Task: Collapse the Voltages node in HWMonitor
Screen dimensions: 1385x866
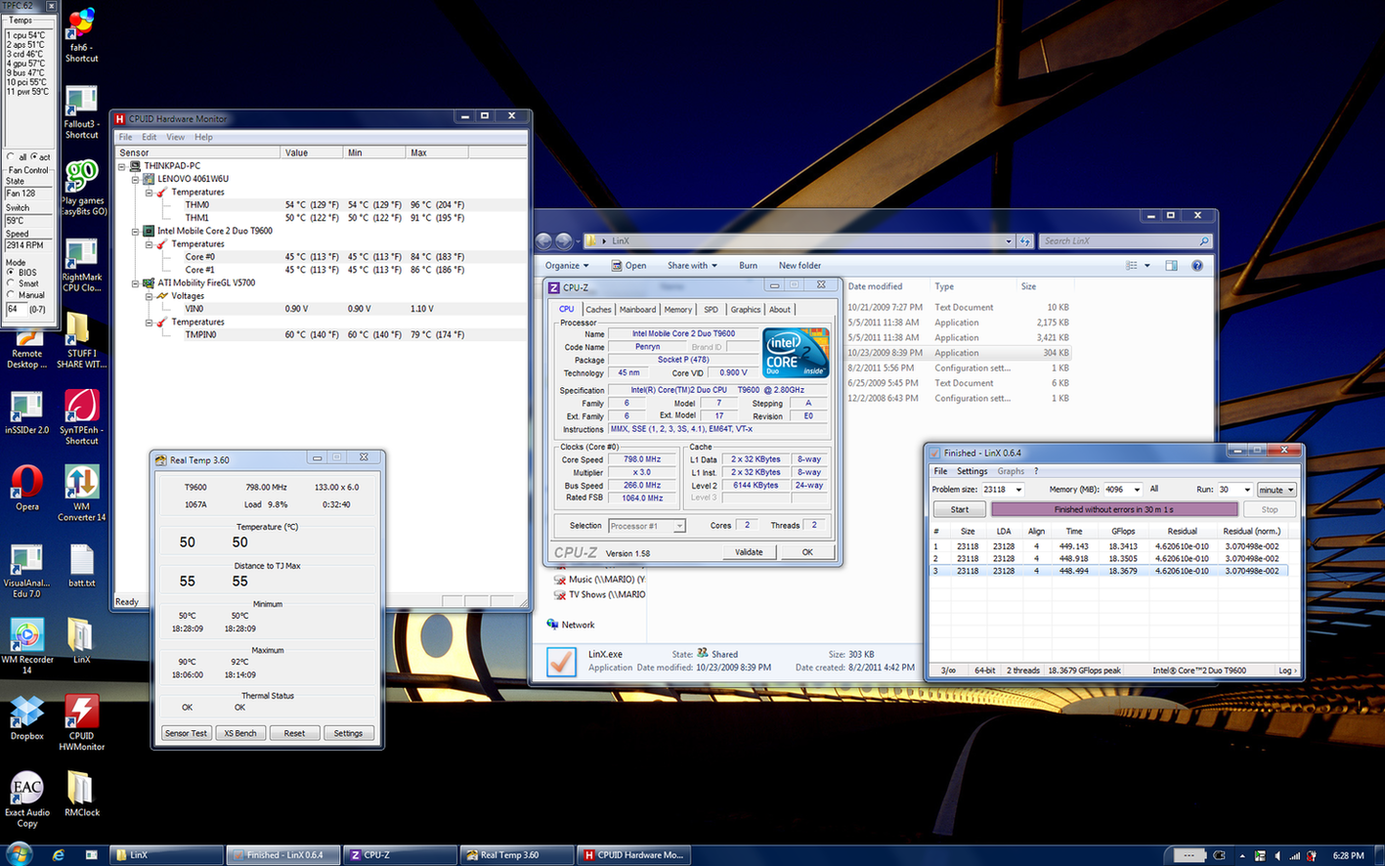Action: tap(149, 296)
